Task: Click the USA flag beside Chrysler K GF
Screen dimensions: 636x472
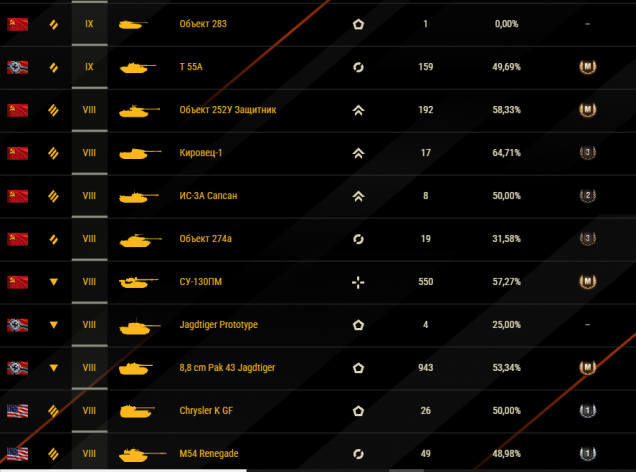Action: point(17,411)
